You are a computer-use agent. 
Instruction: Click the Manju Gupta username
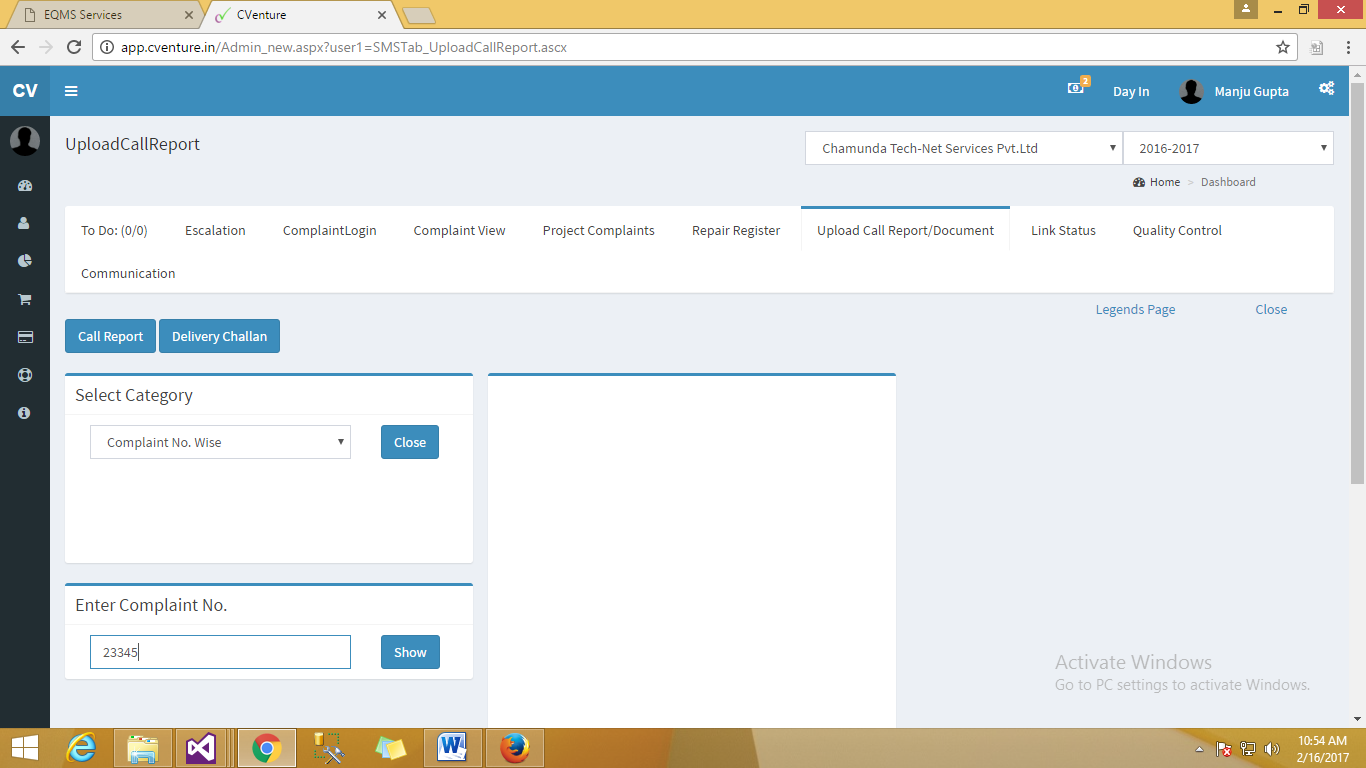[x=1251, y=91]
